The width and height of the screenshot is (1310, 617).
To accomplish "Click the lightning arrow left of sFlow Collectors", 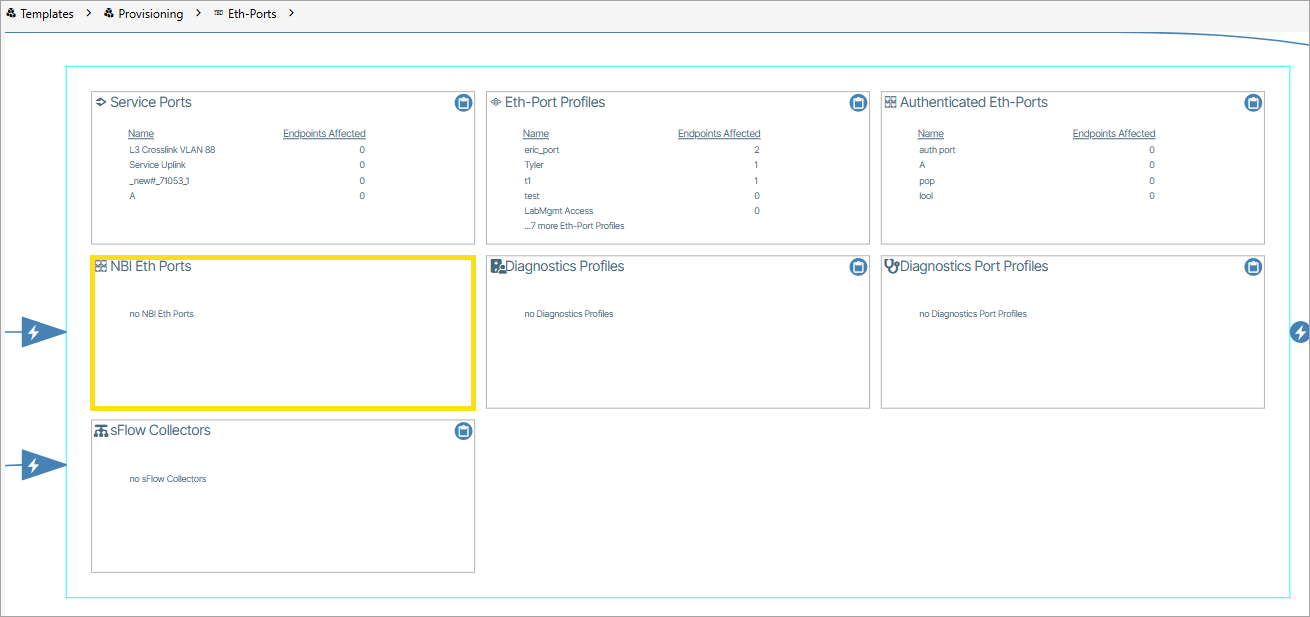I will (37, 465).
